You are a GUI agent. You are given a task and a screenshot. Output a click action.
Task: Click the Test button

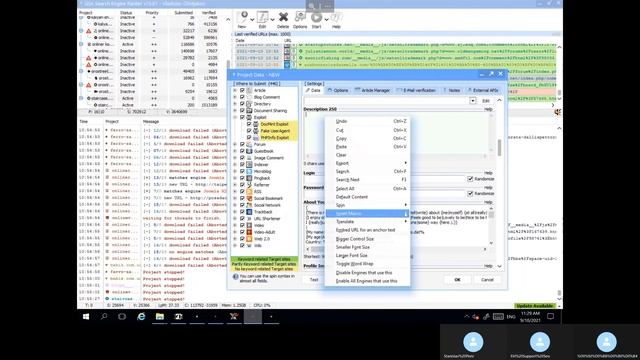pos(314,280)
